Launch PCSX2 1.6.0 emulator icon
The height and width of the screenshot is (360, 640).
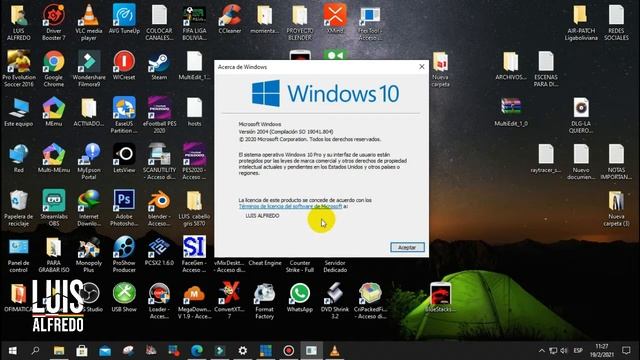[159, 251]
